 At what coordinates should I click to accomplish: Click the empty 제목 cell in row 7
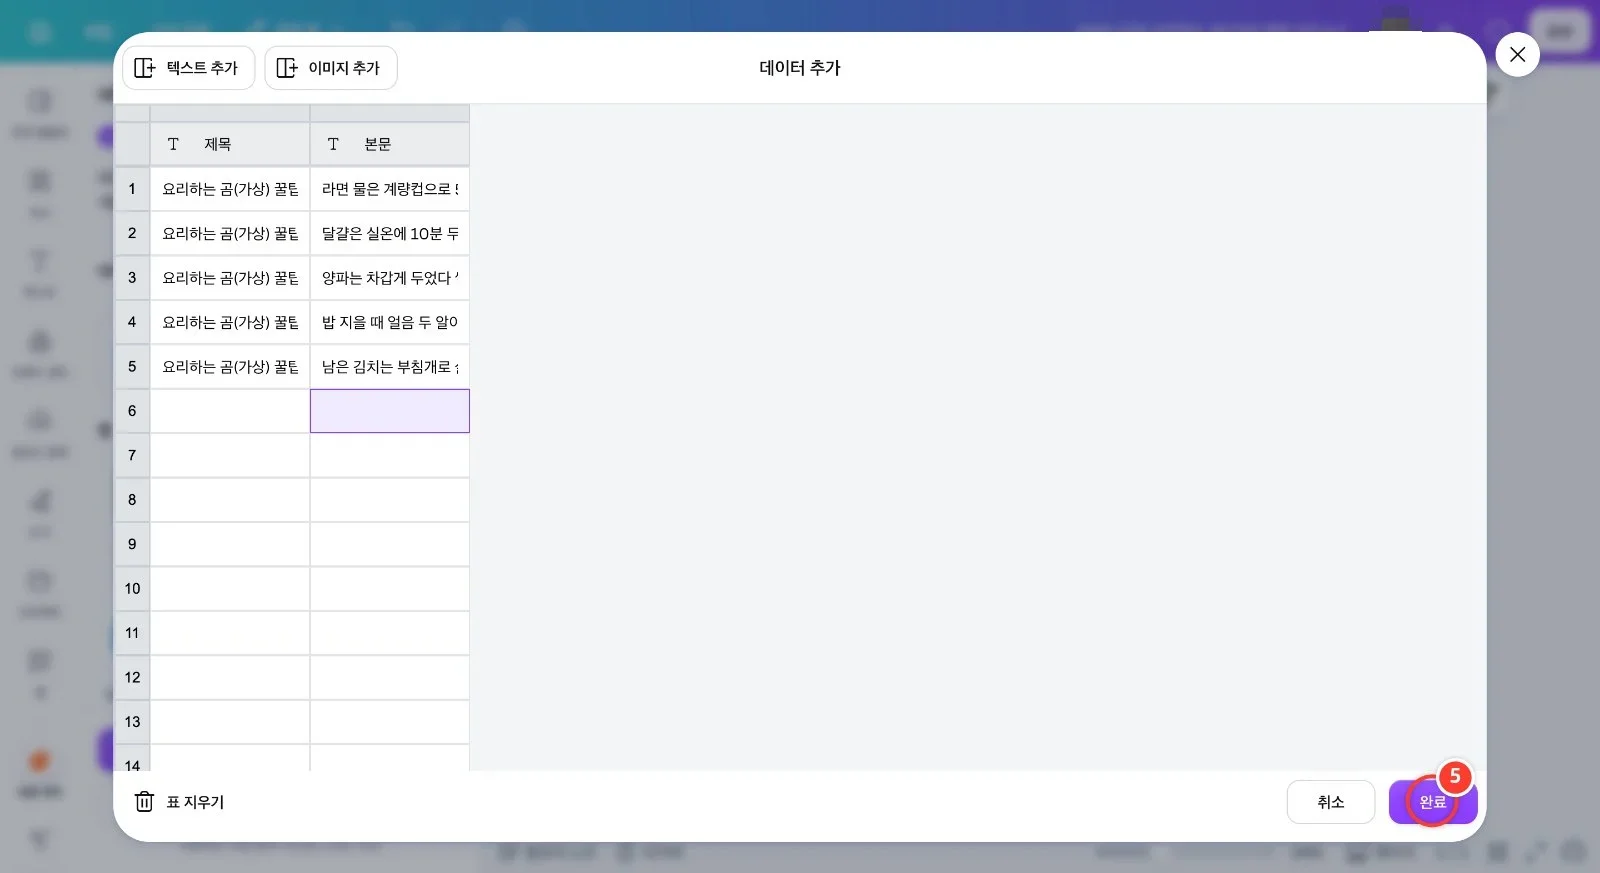point(230,456)
